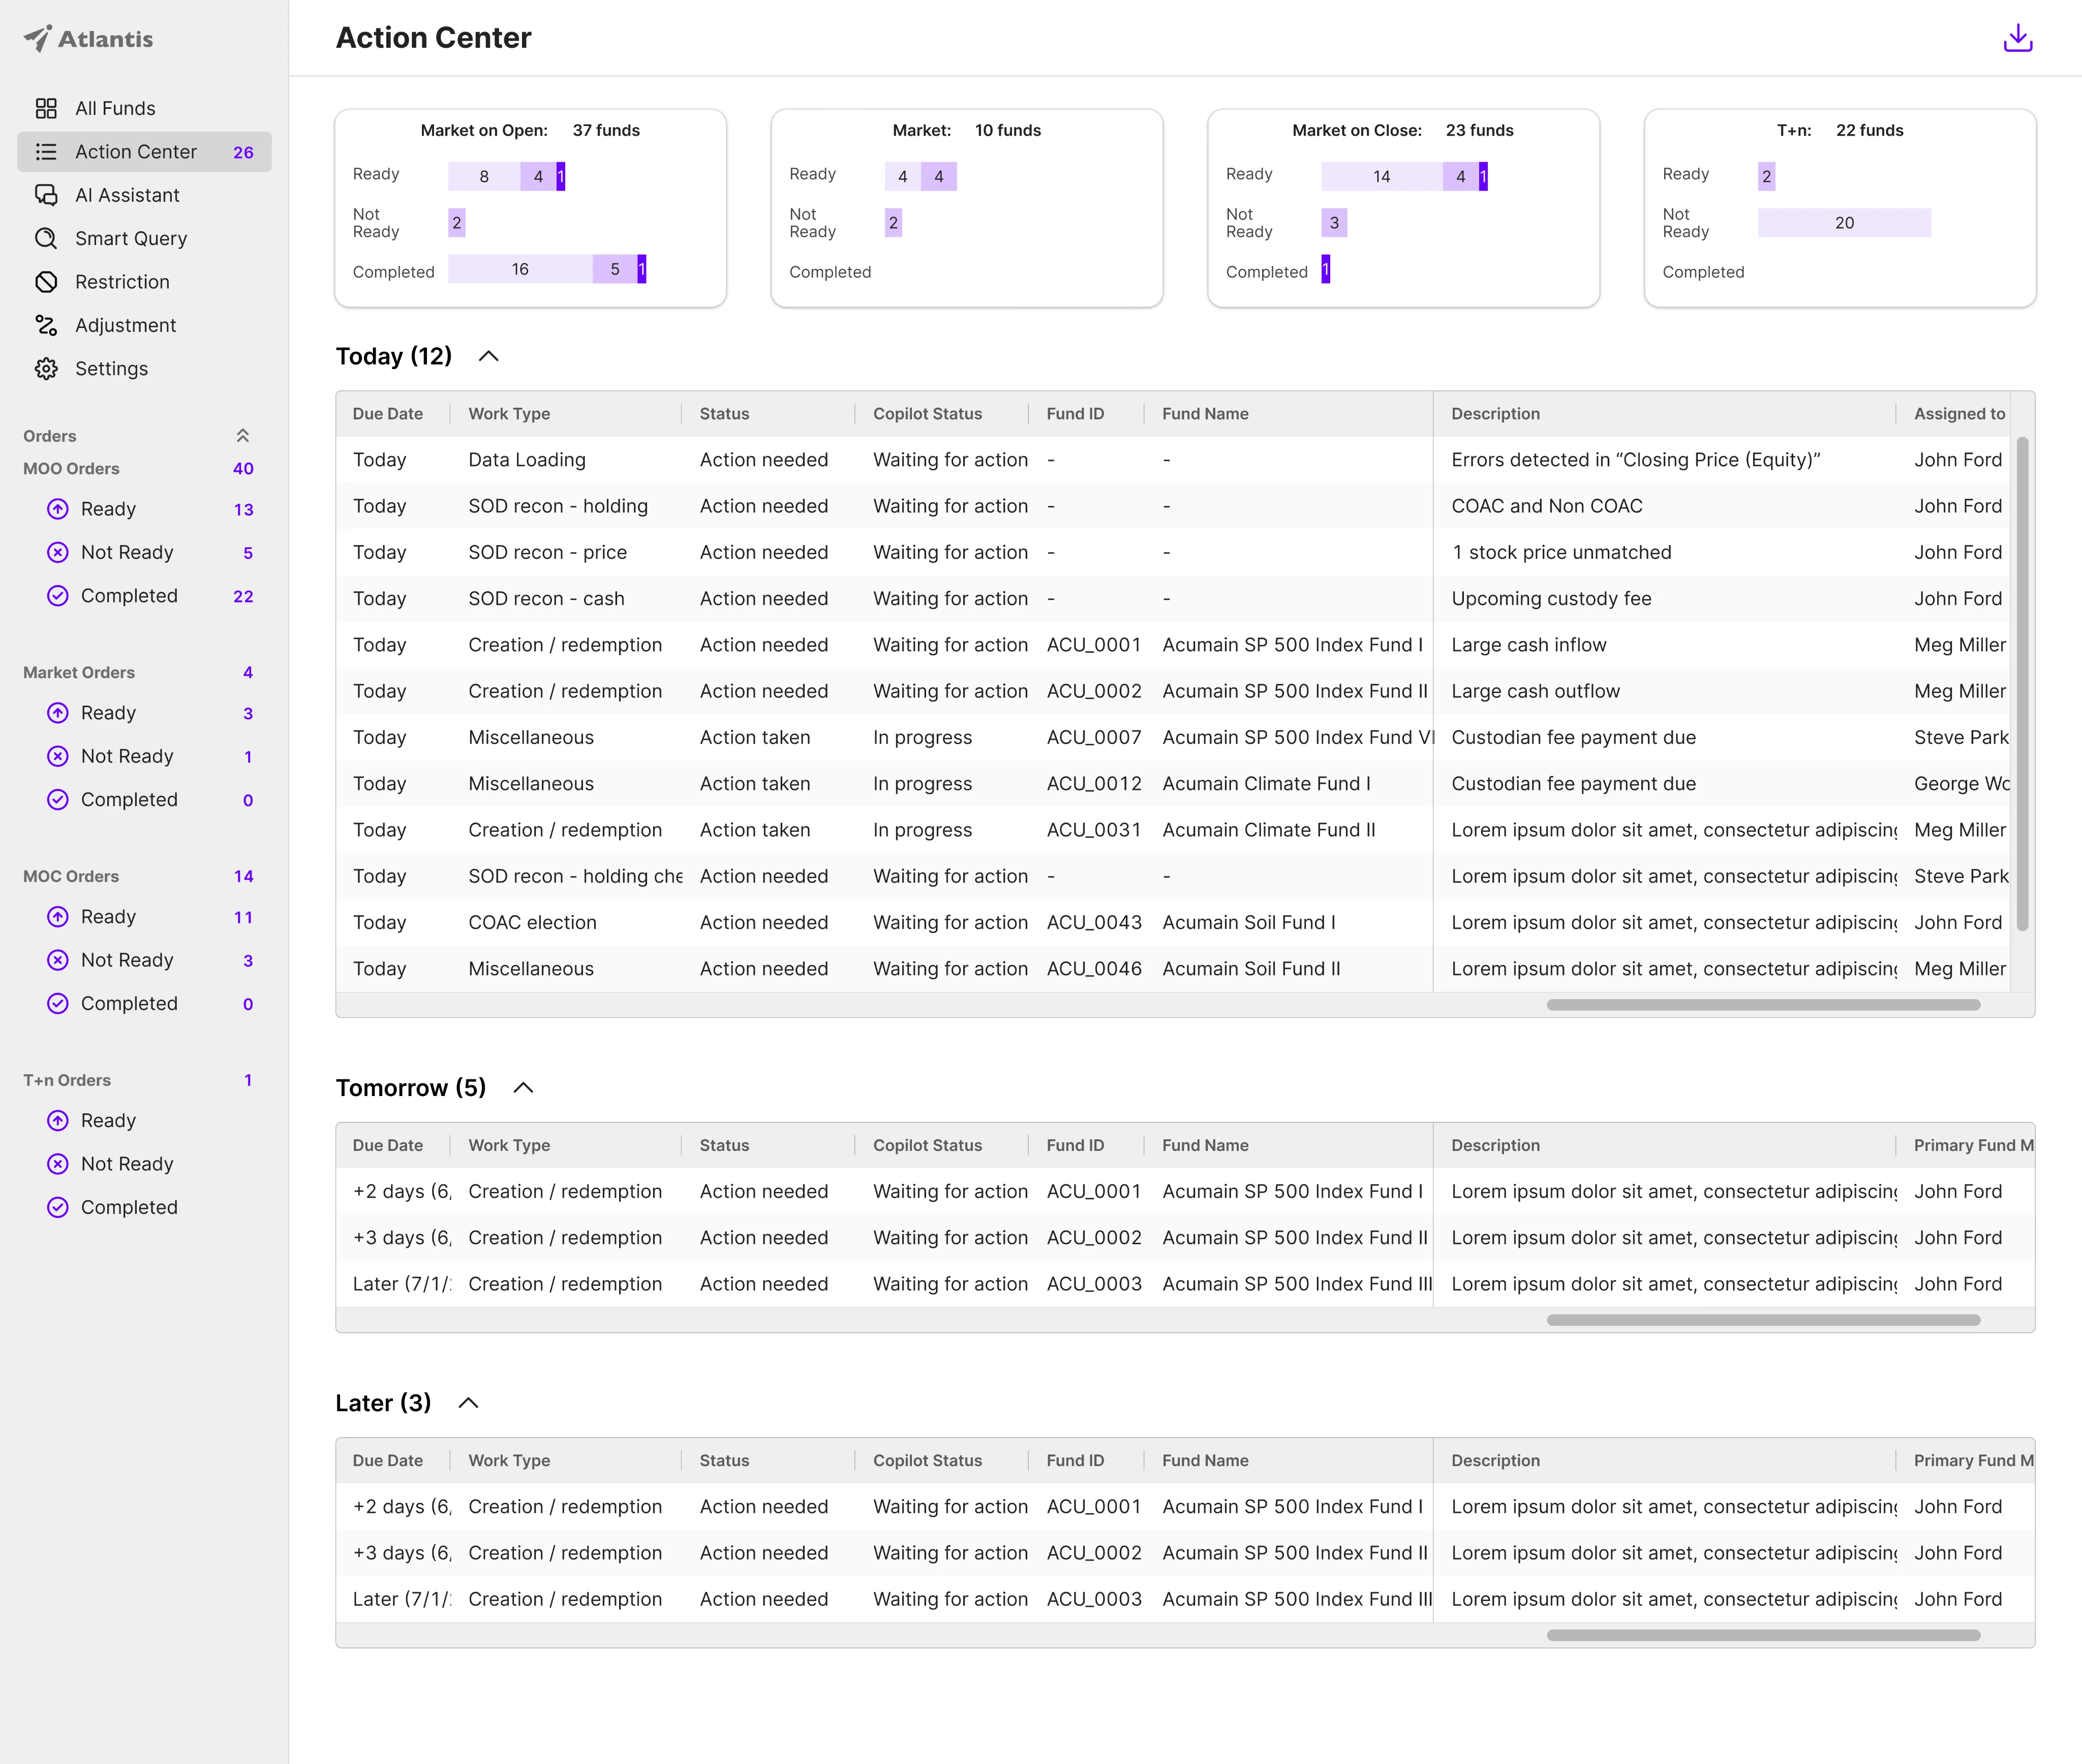Click the All Funds grid icon
2082x1764 pixels.
coord(46,108)
